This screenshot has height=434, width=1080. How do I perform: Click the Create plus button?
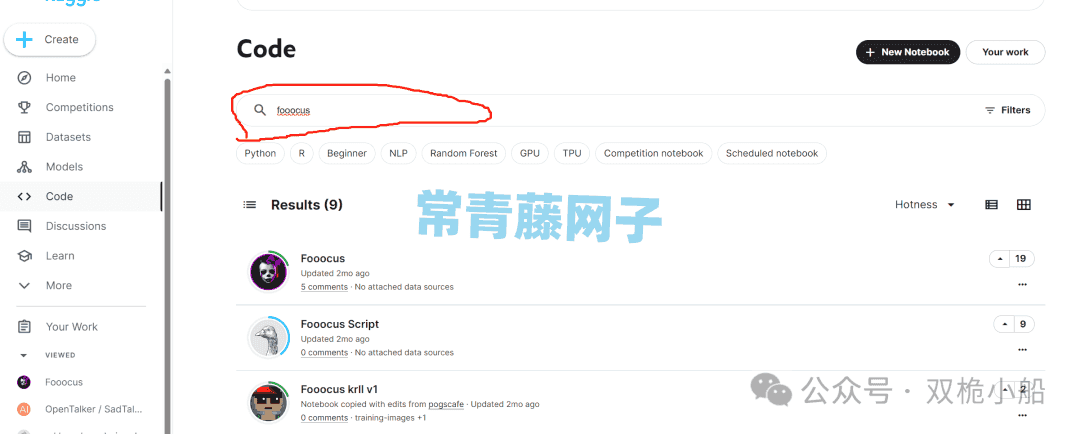[50, 39]
